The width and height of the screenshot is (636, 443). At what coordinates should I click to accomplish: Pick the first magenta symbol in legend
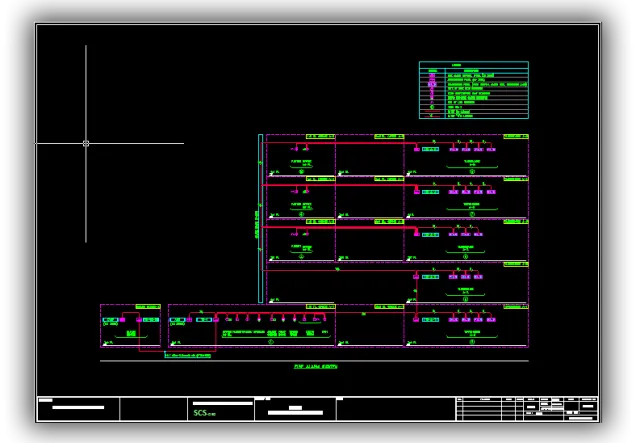432,75
